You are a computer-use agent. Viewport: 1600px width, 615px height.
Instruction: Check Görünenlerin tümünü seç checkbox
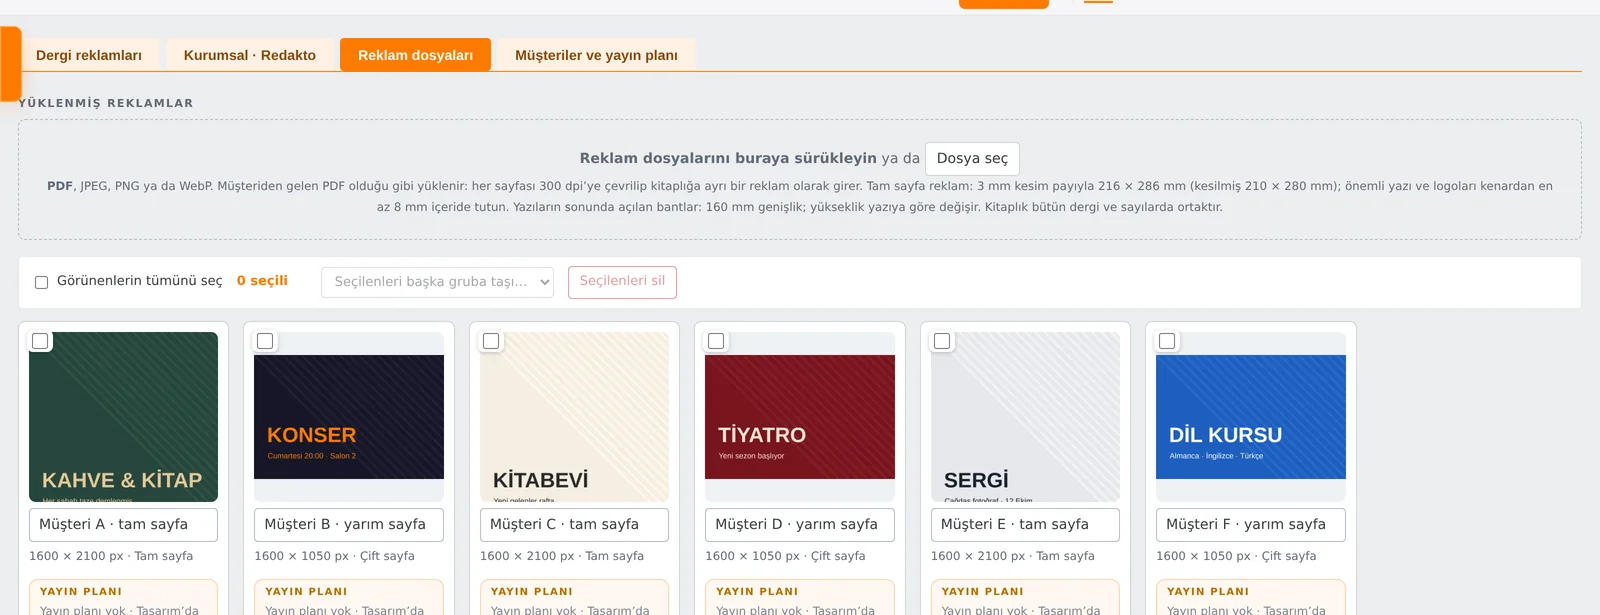point(41,282)
